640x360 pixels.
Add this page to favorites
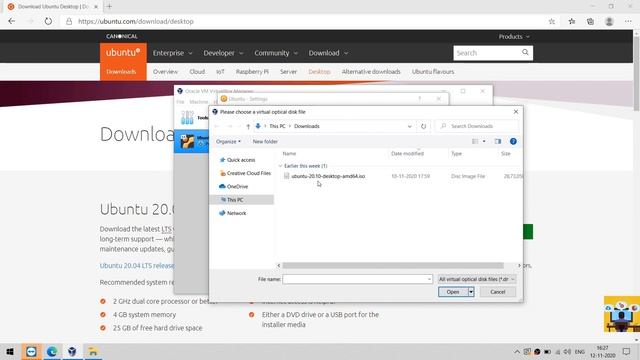pyautogui.click(x=552, y=22)
